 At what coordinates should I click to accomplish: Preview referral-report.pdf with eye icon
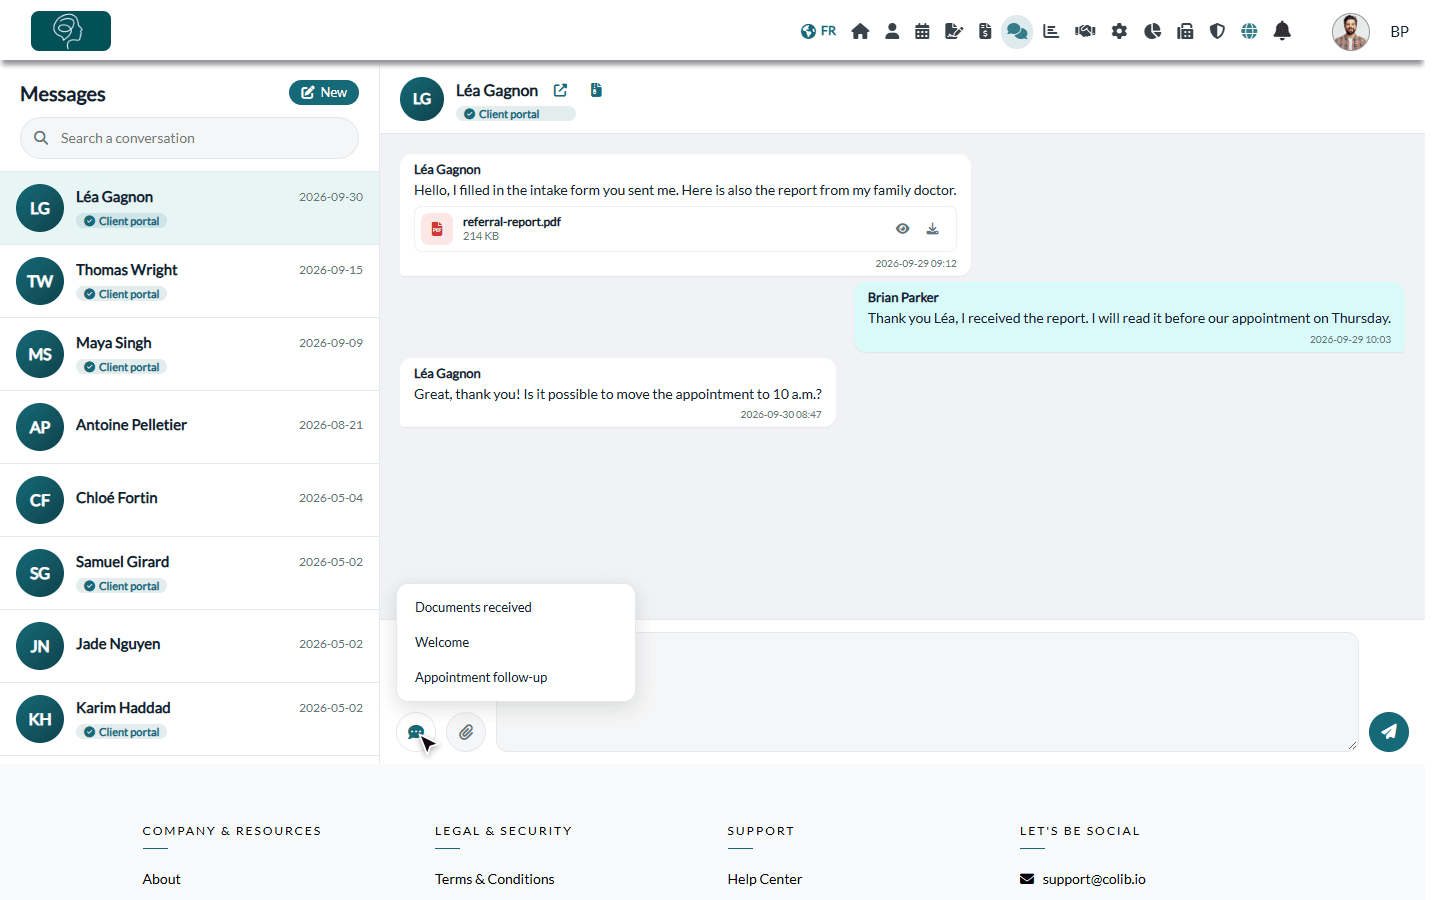902,229
